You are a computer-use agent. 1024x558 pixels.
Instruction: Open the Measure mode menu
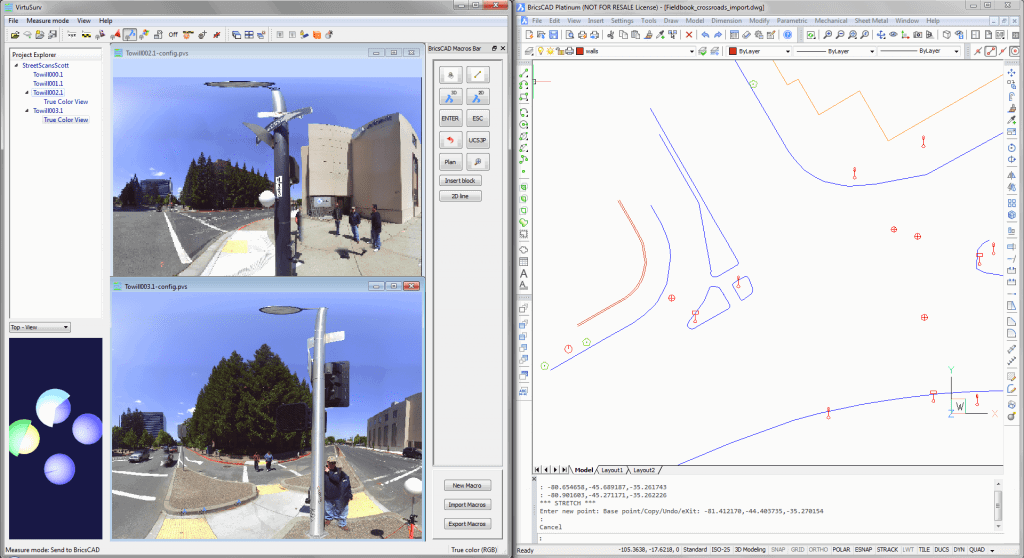(47, 20)
